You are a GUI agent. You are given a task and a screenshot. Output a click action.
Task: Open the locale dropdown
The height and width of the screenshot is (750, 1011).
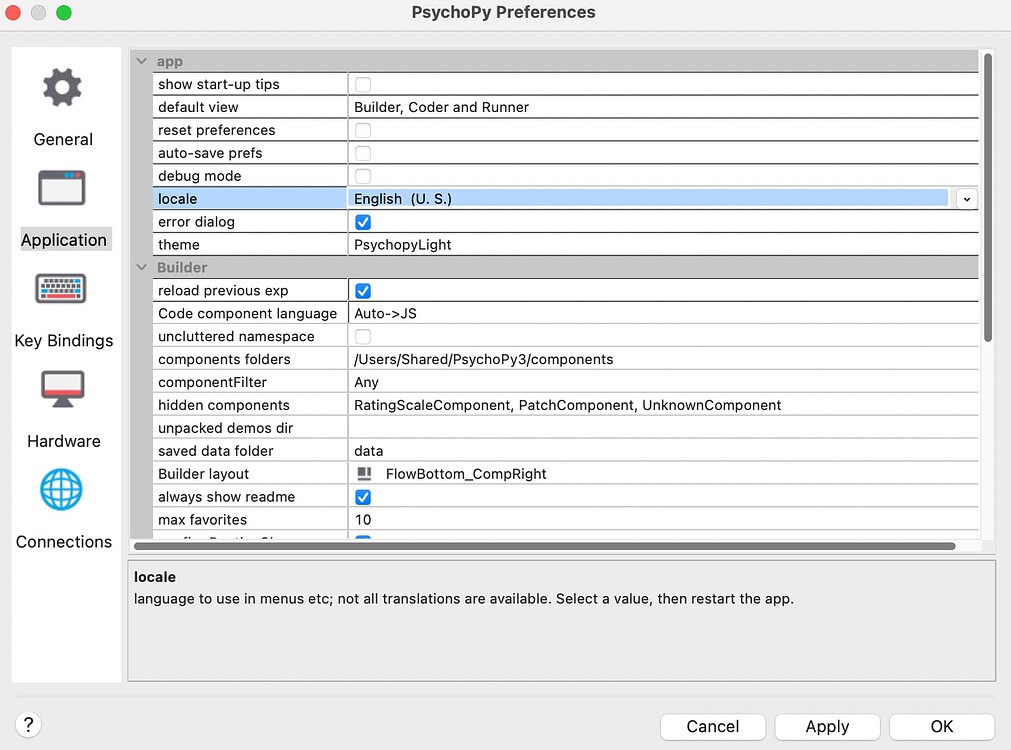pos(966,198)
